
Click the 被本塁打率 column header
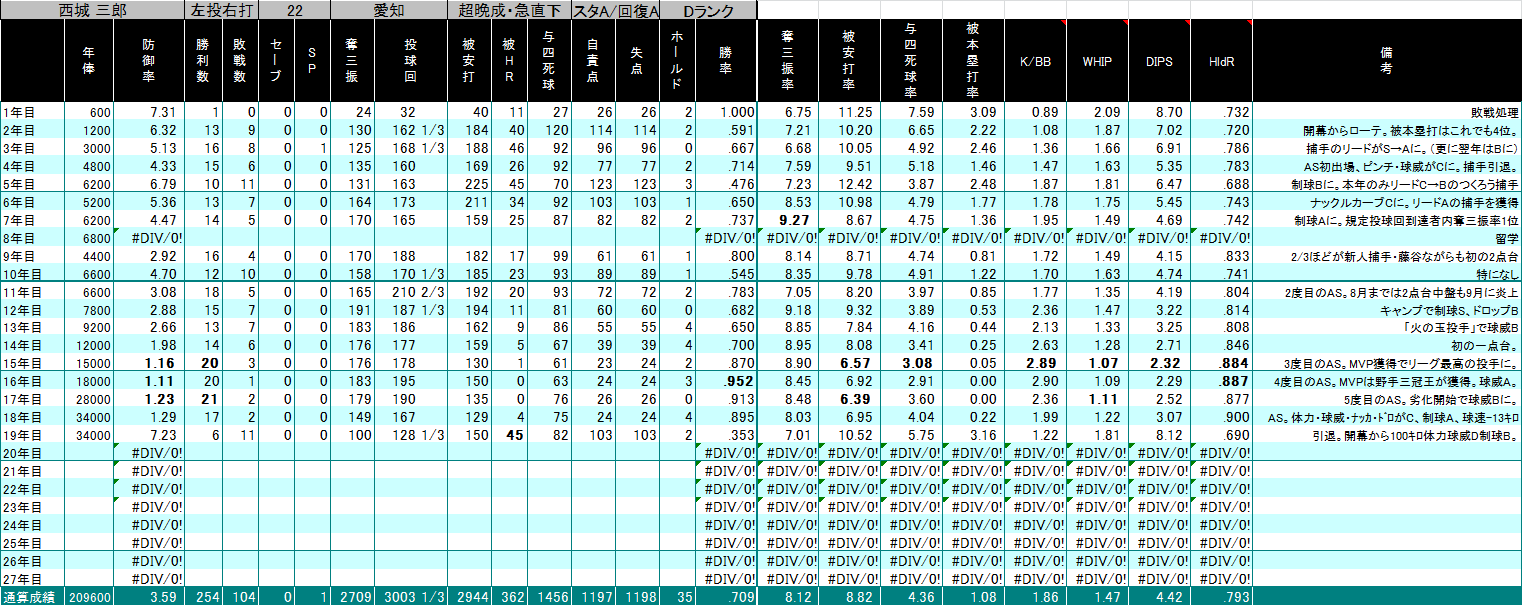tap(973, 61)
